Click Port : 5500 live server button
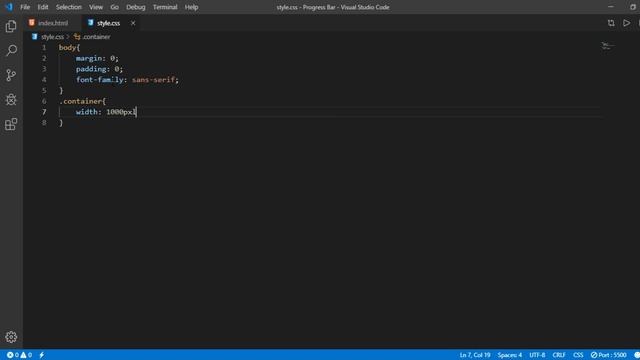 click(x=609, y=355)
